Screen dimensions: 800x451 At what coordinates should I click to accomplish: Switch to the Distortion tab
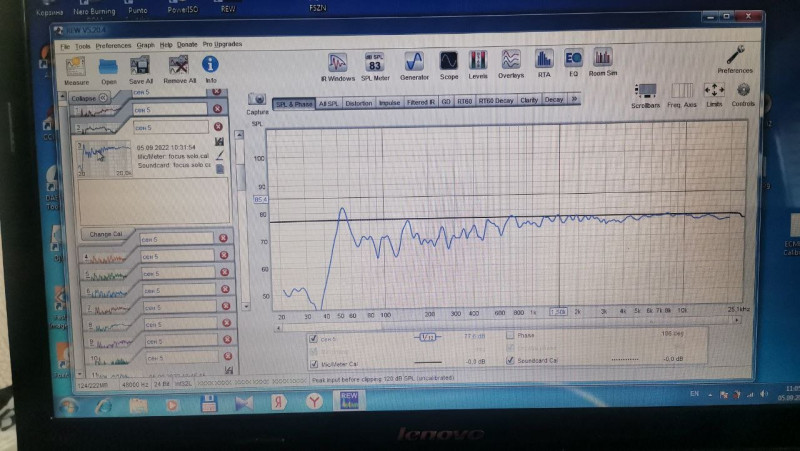click(x=358, y=103)
